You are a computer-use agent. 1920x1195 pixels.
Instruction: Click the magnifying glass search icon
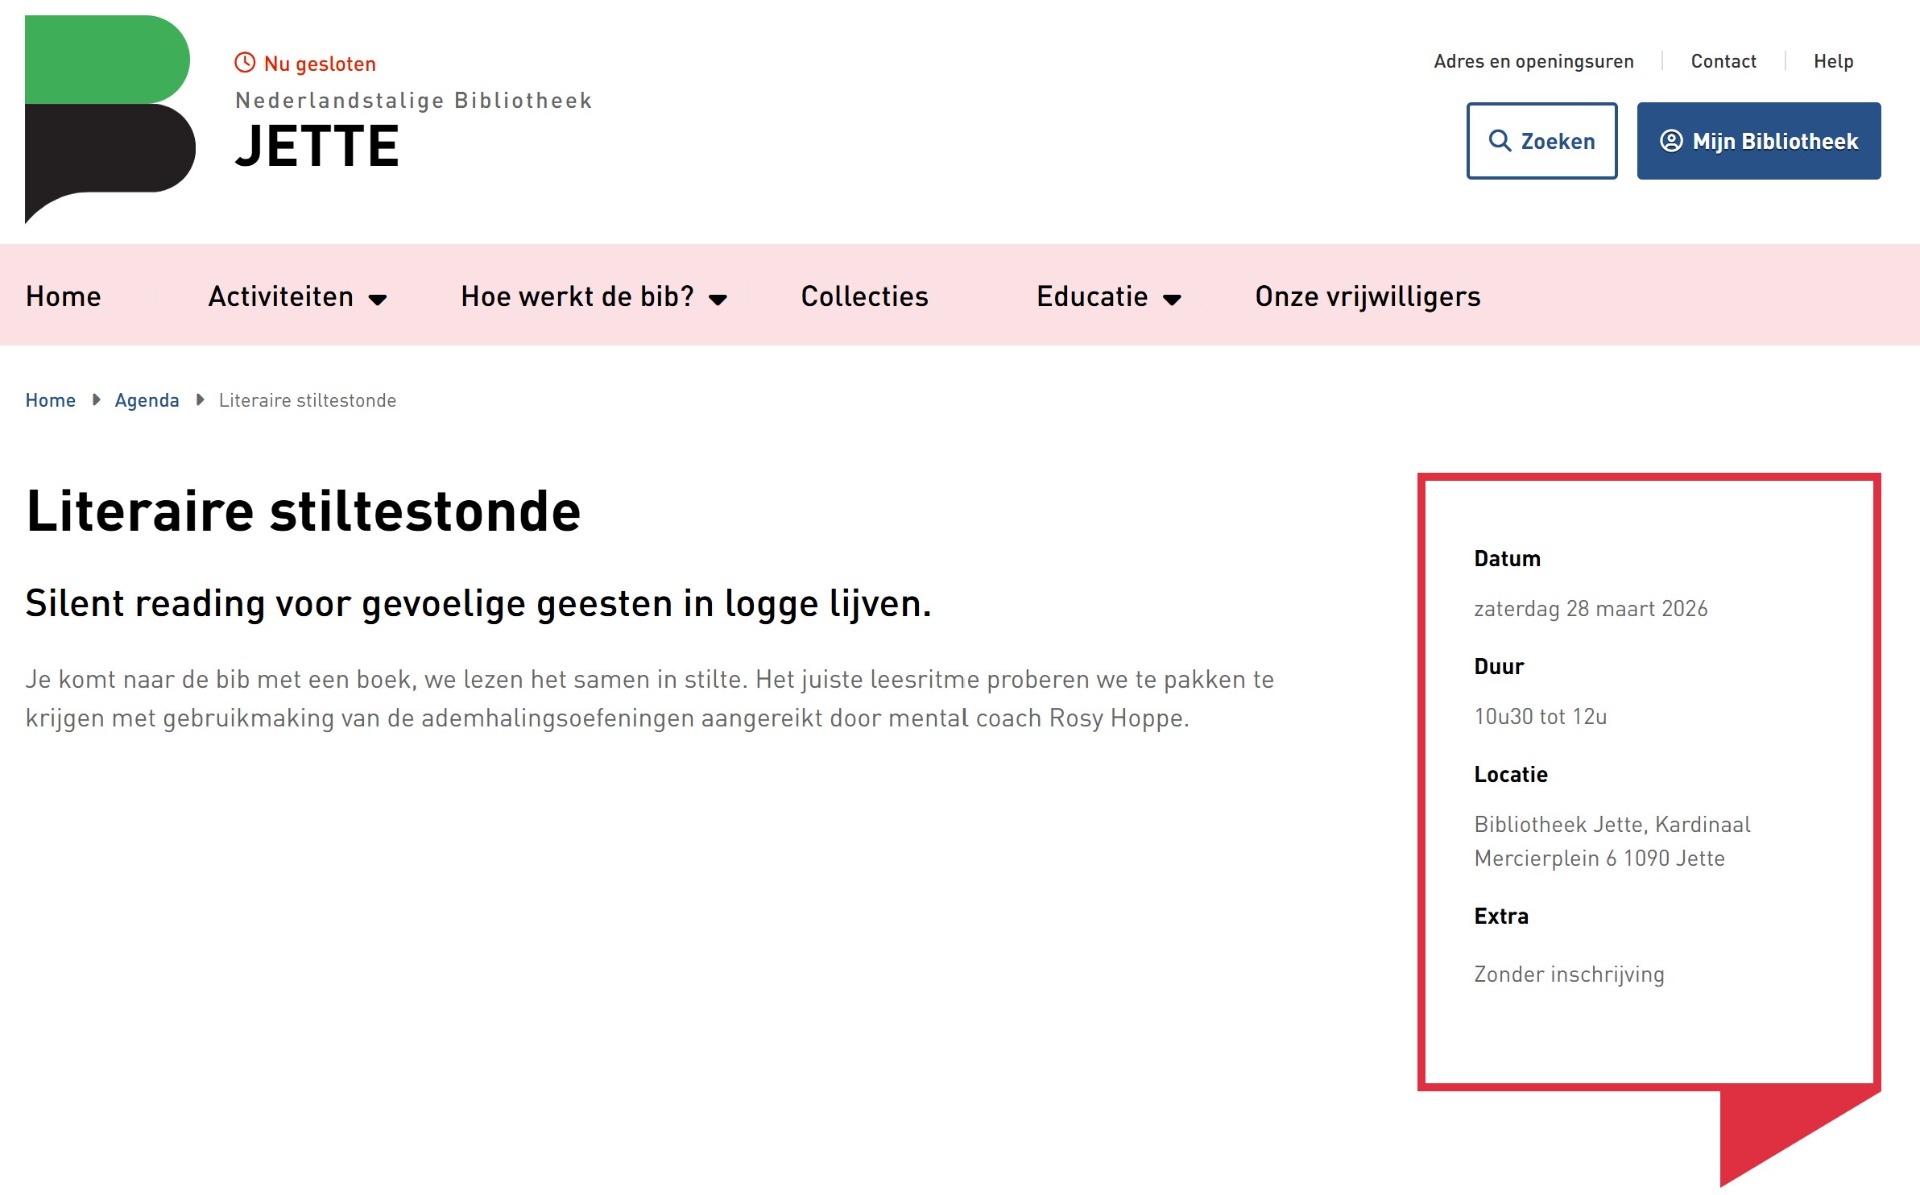point(1499,141)
